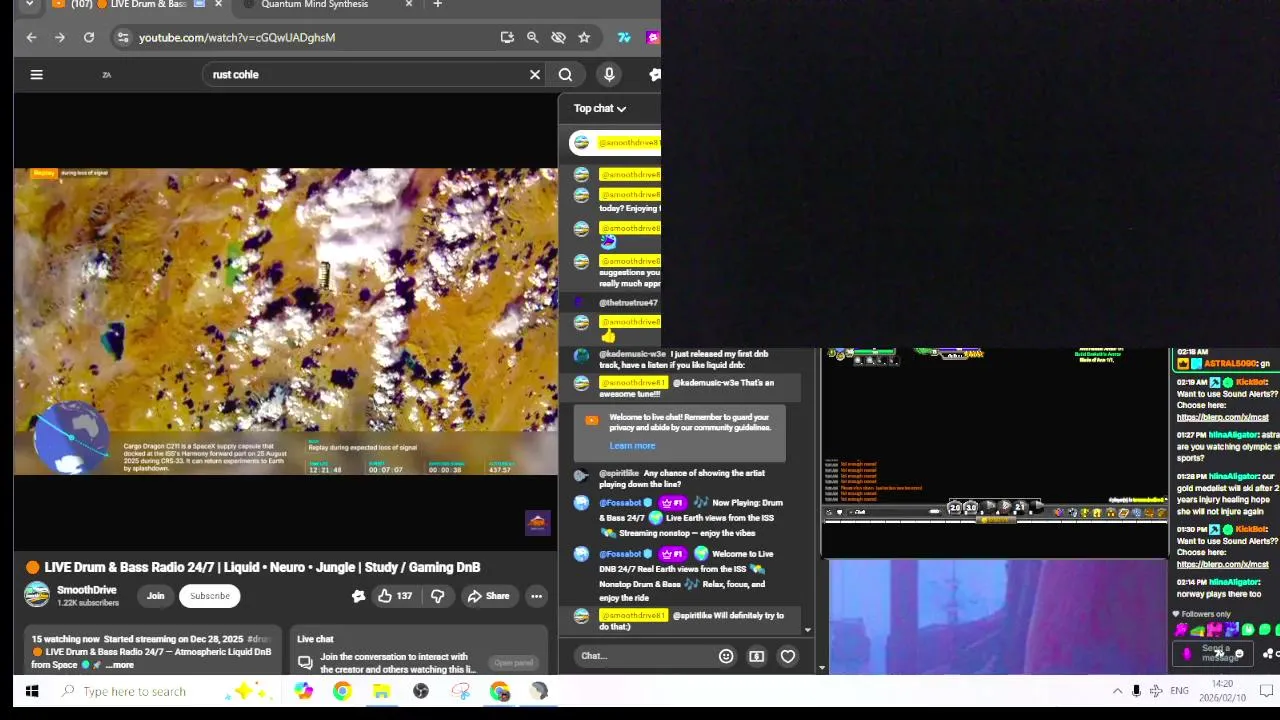
Task: Like the video with 137 likes
Action: [x=396, y=596]
